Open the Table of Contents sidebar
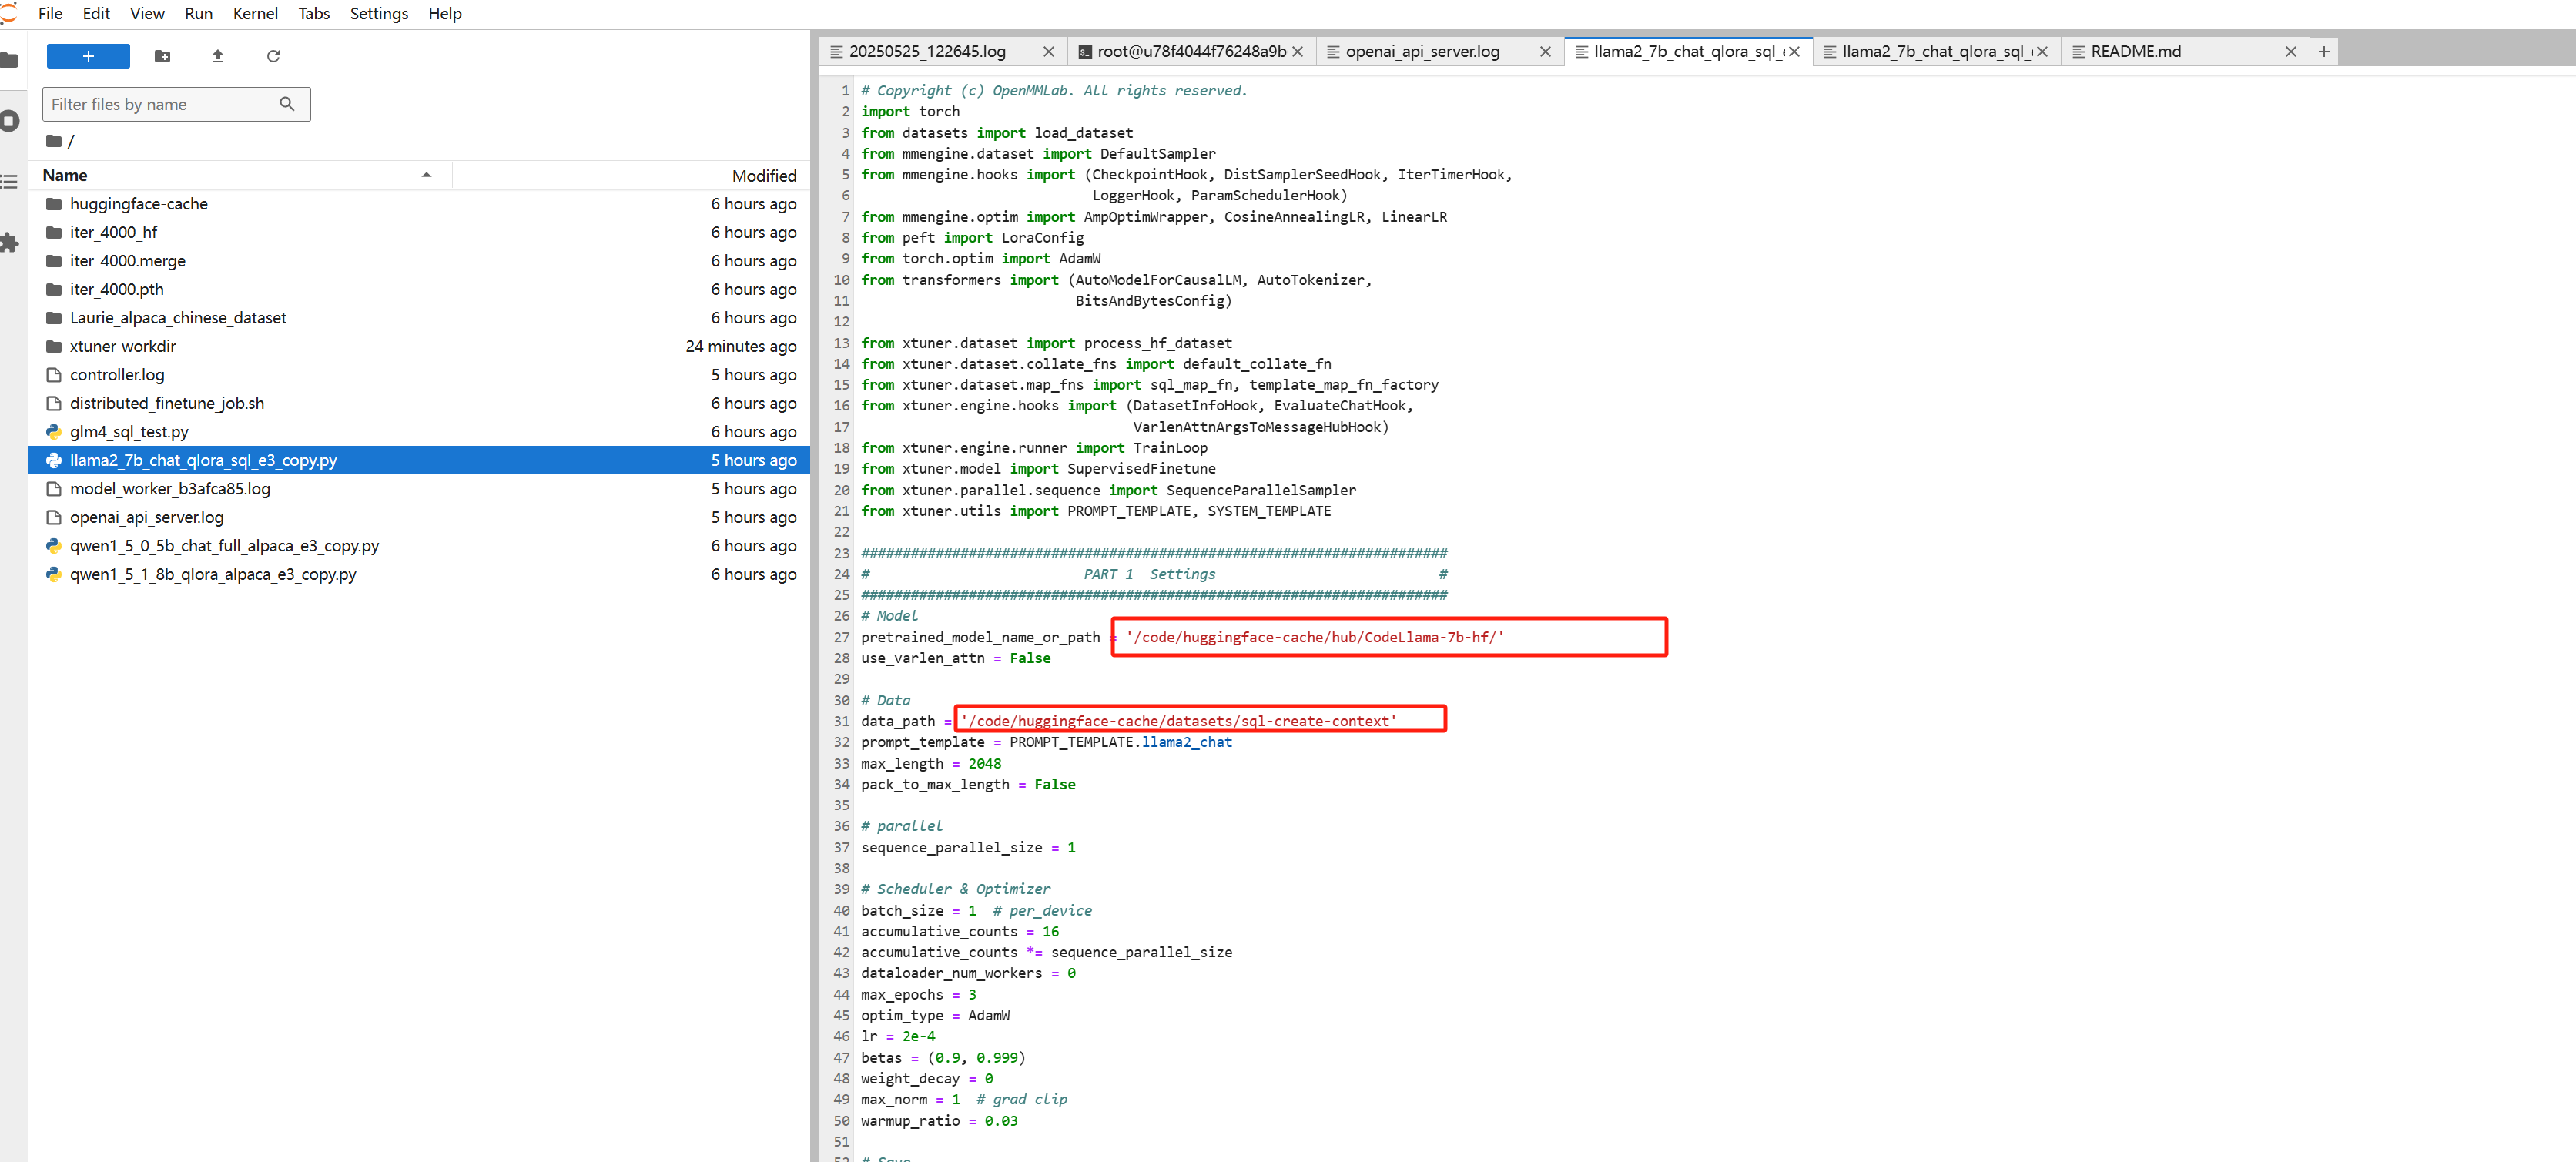This screenshot has width=2576, height=1162. click(10, 182)
